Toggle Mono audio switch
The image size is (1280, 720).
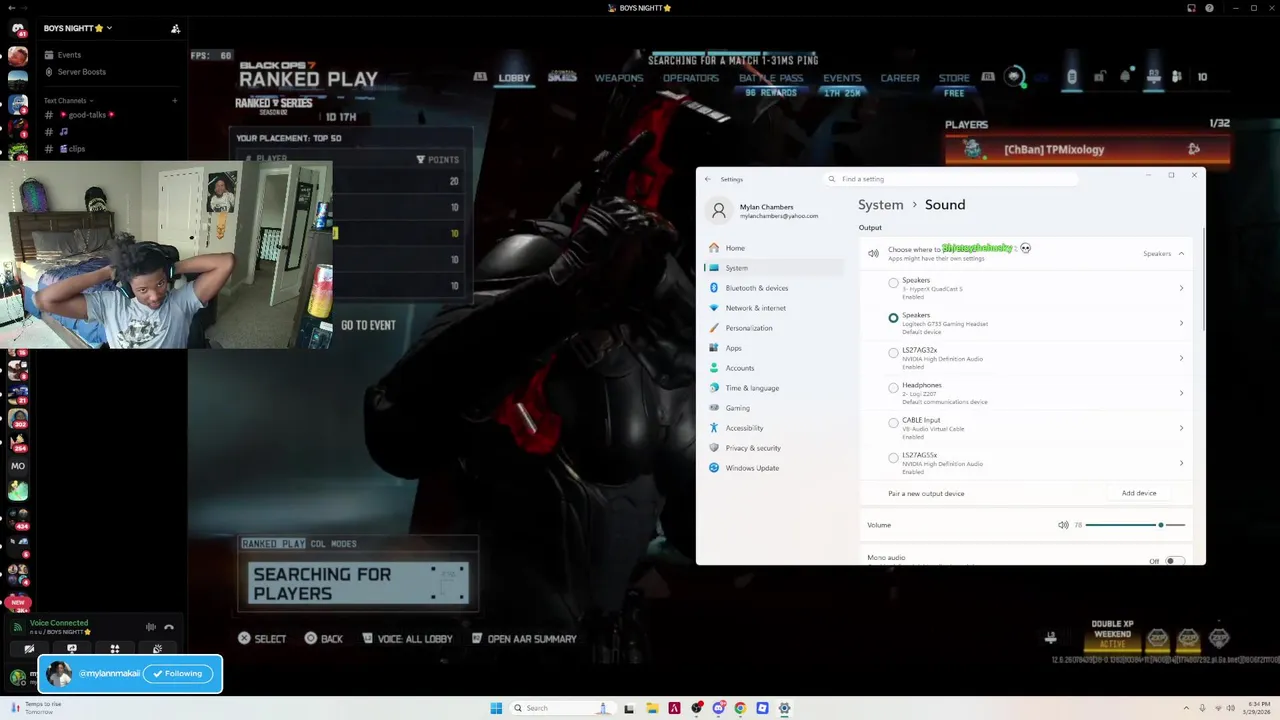[x=1174, y=561]
